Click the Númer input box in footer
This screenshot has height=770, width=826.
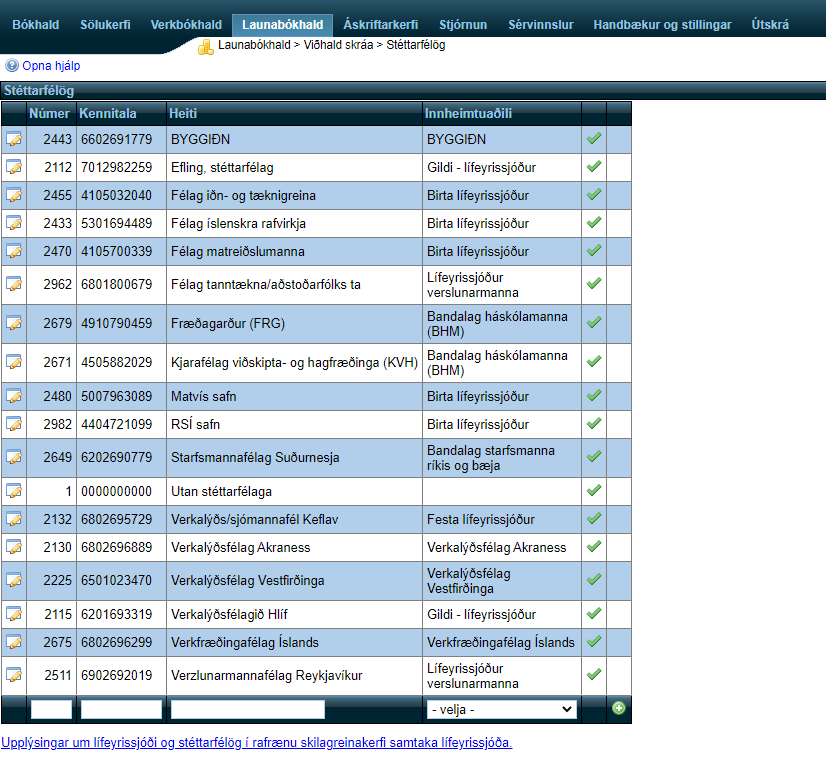point(51,709)
